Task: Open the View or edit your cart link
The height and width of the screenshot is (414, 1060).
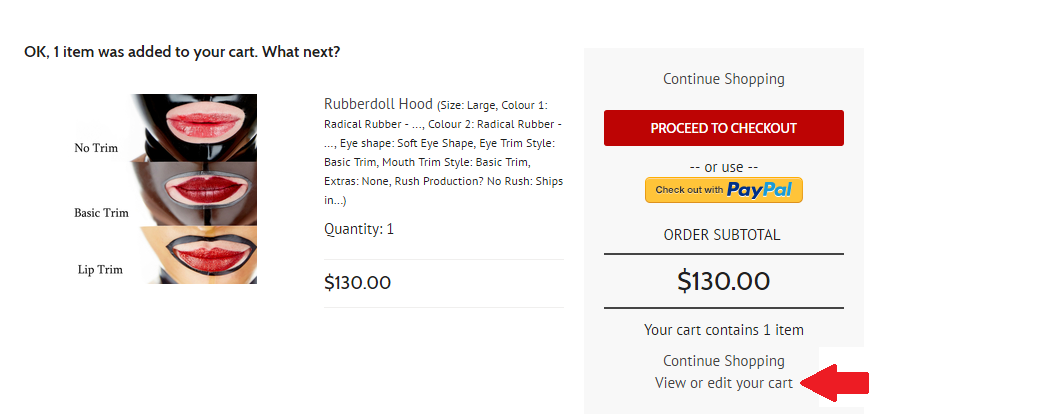Action: tap(723, 383)
